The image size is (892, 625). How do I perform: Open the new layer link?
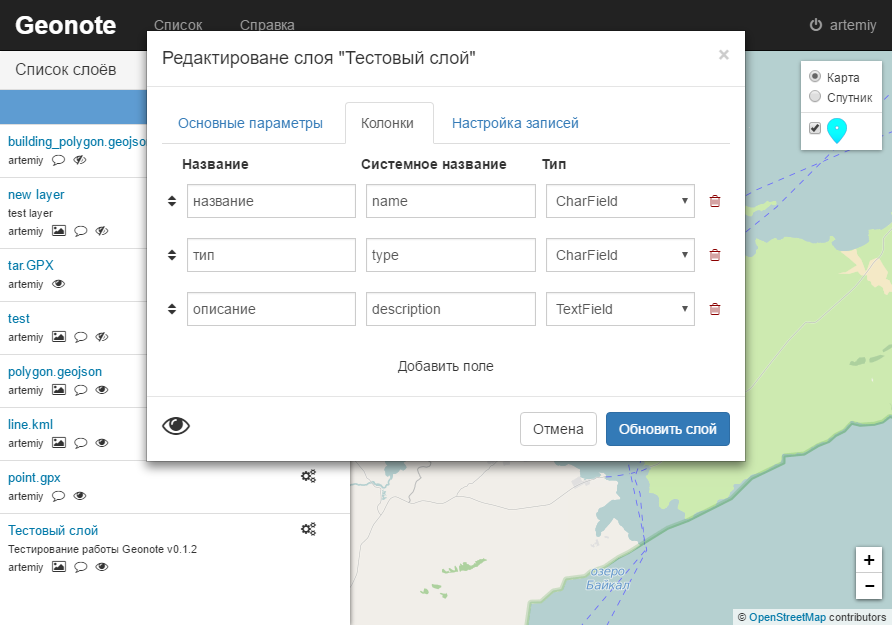point(36,194)
